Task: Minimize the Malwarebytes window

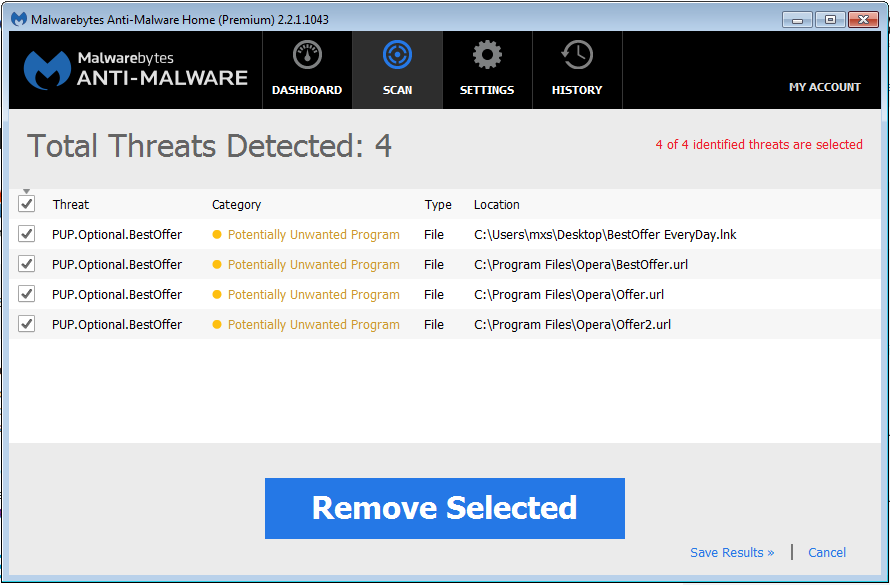Action: click(x=797, y=20)
